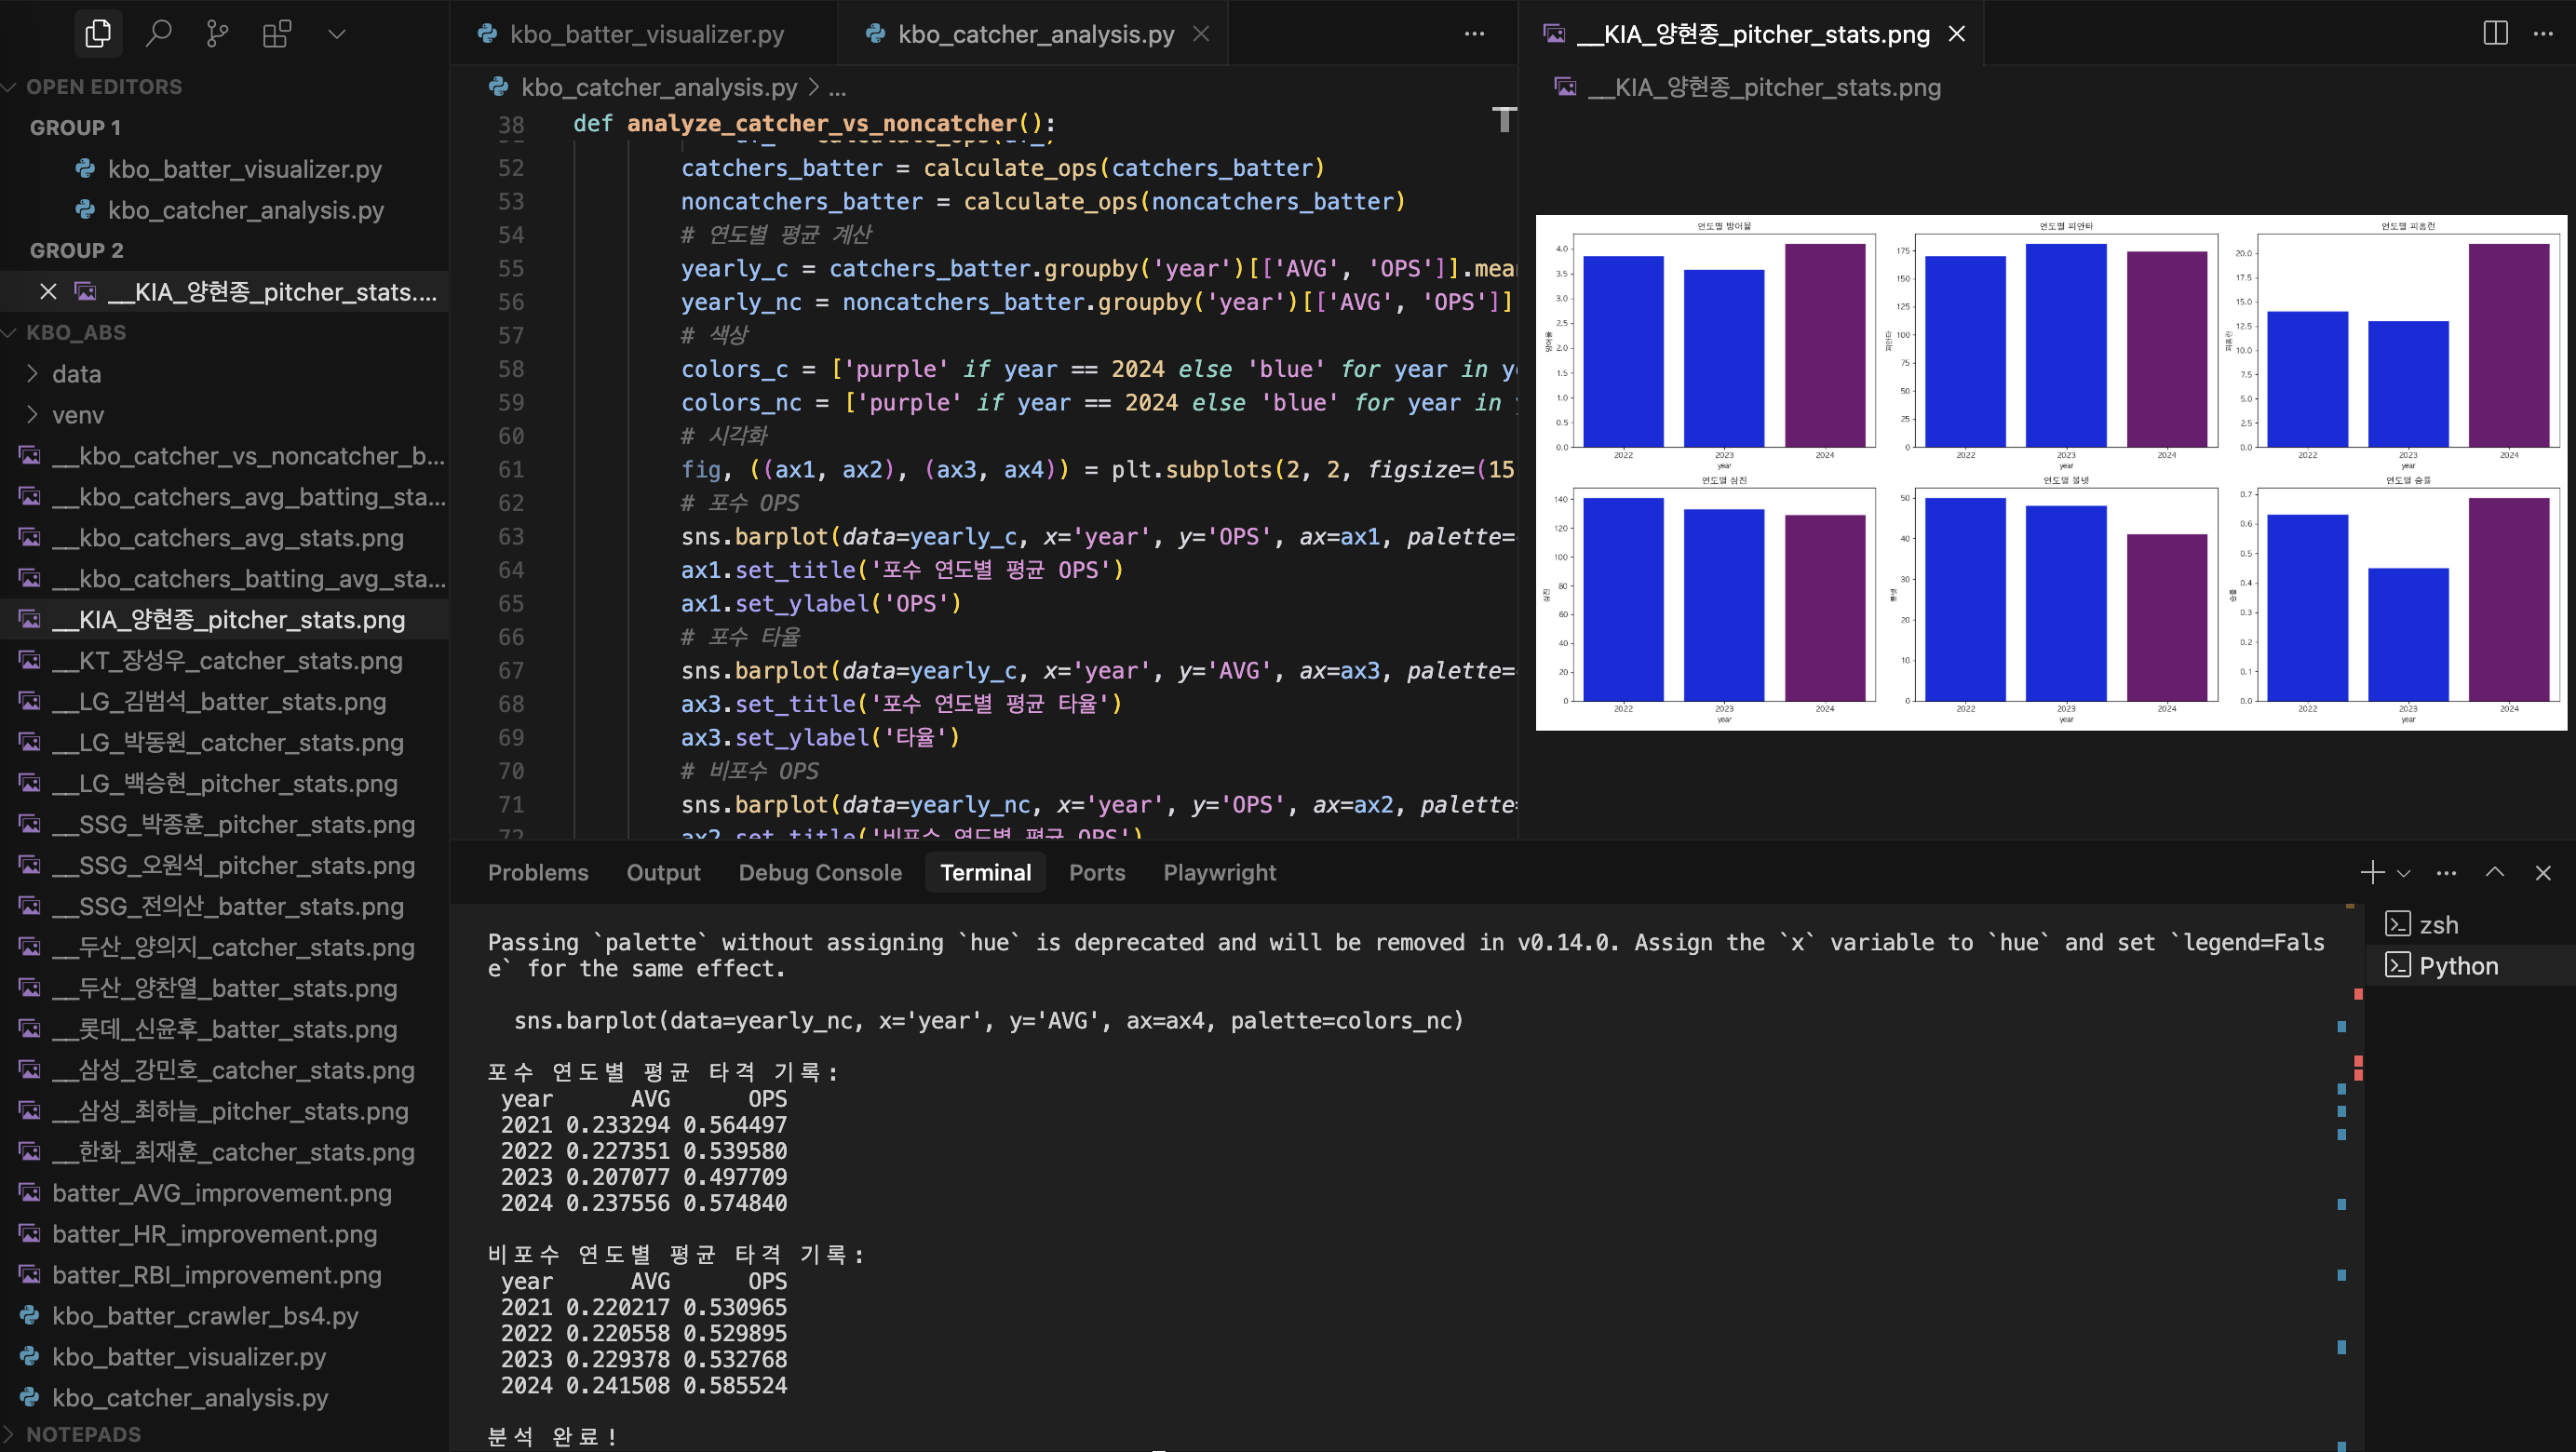Add a new terminal with the plus icon

pyautogui.click(x=2371, y=872)
